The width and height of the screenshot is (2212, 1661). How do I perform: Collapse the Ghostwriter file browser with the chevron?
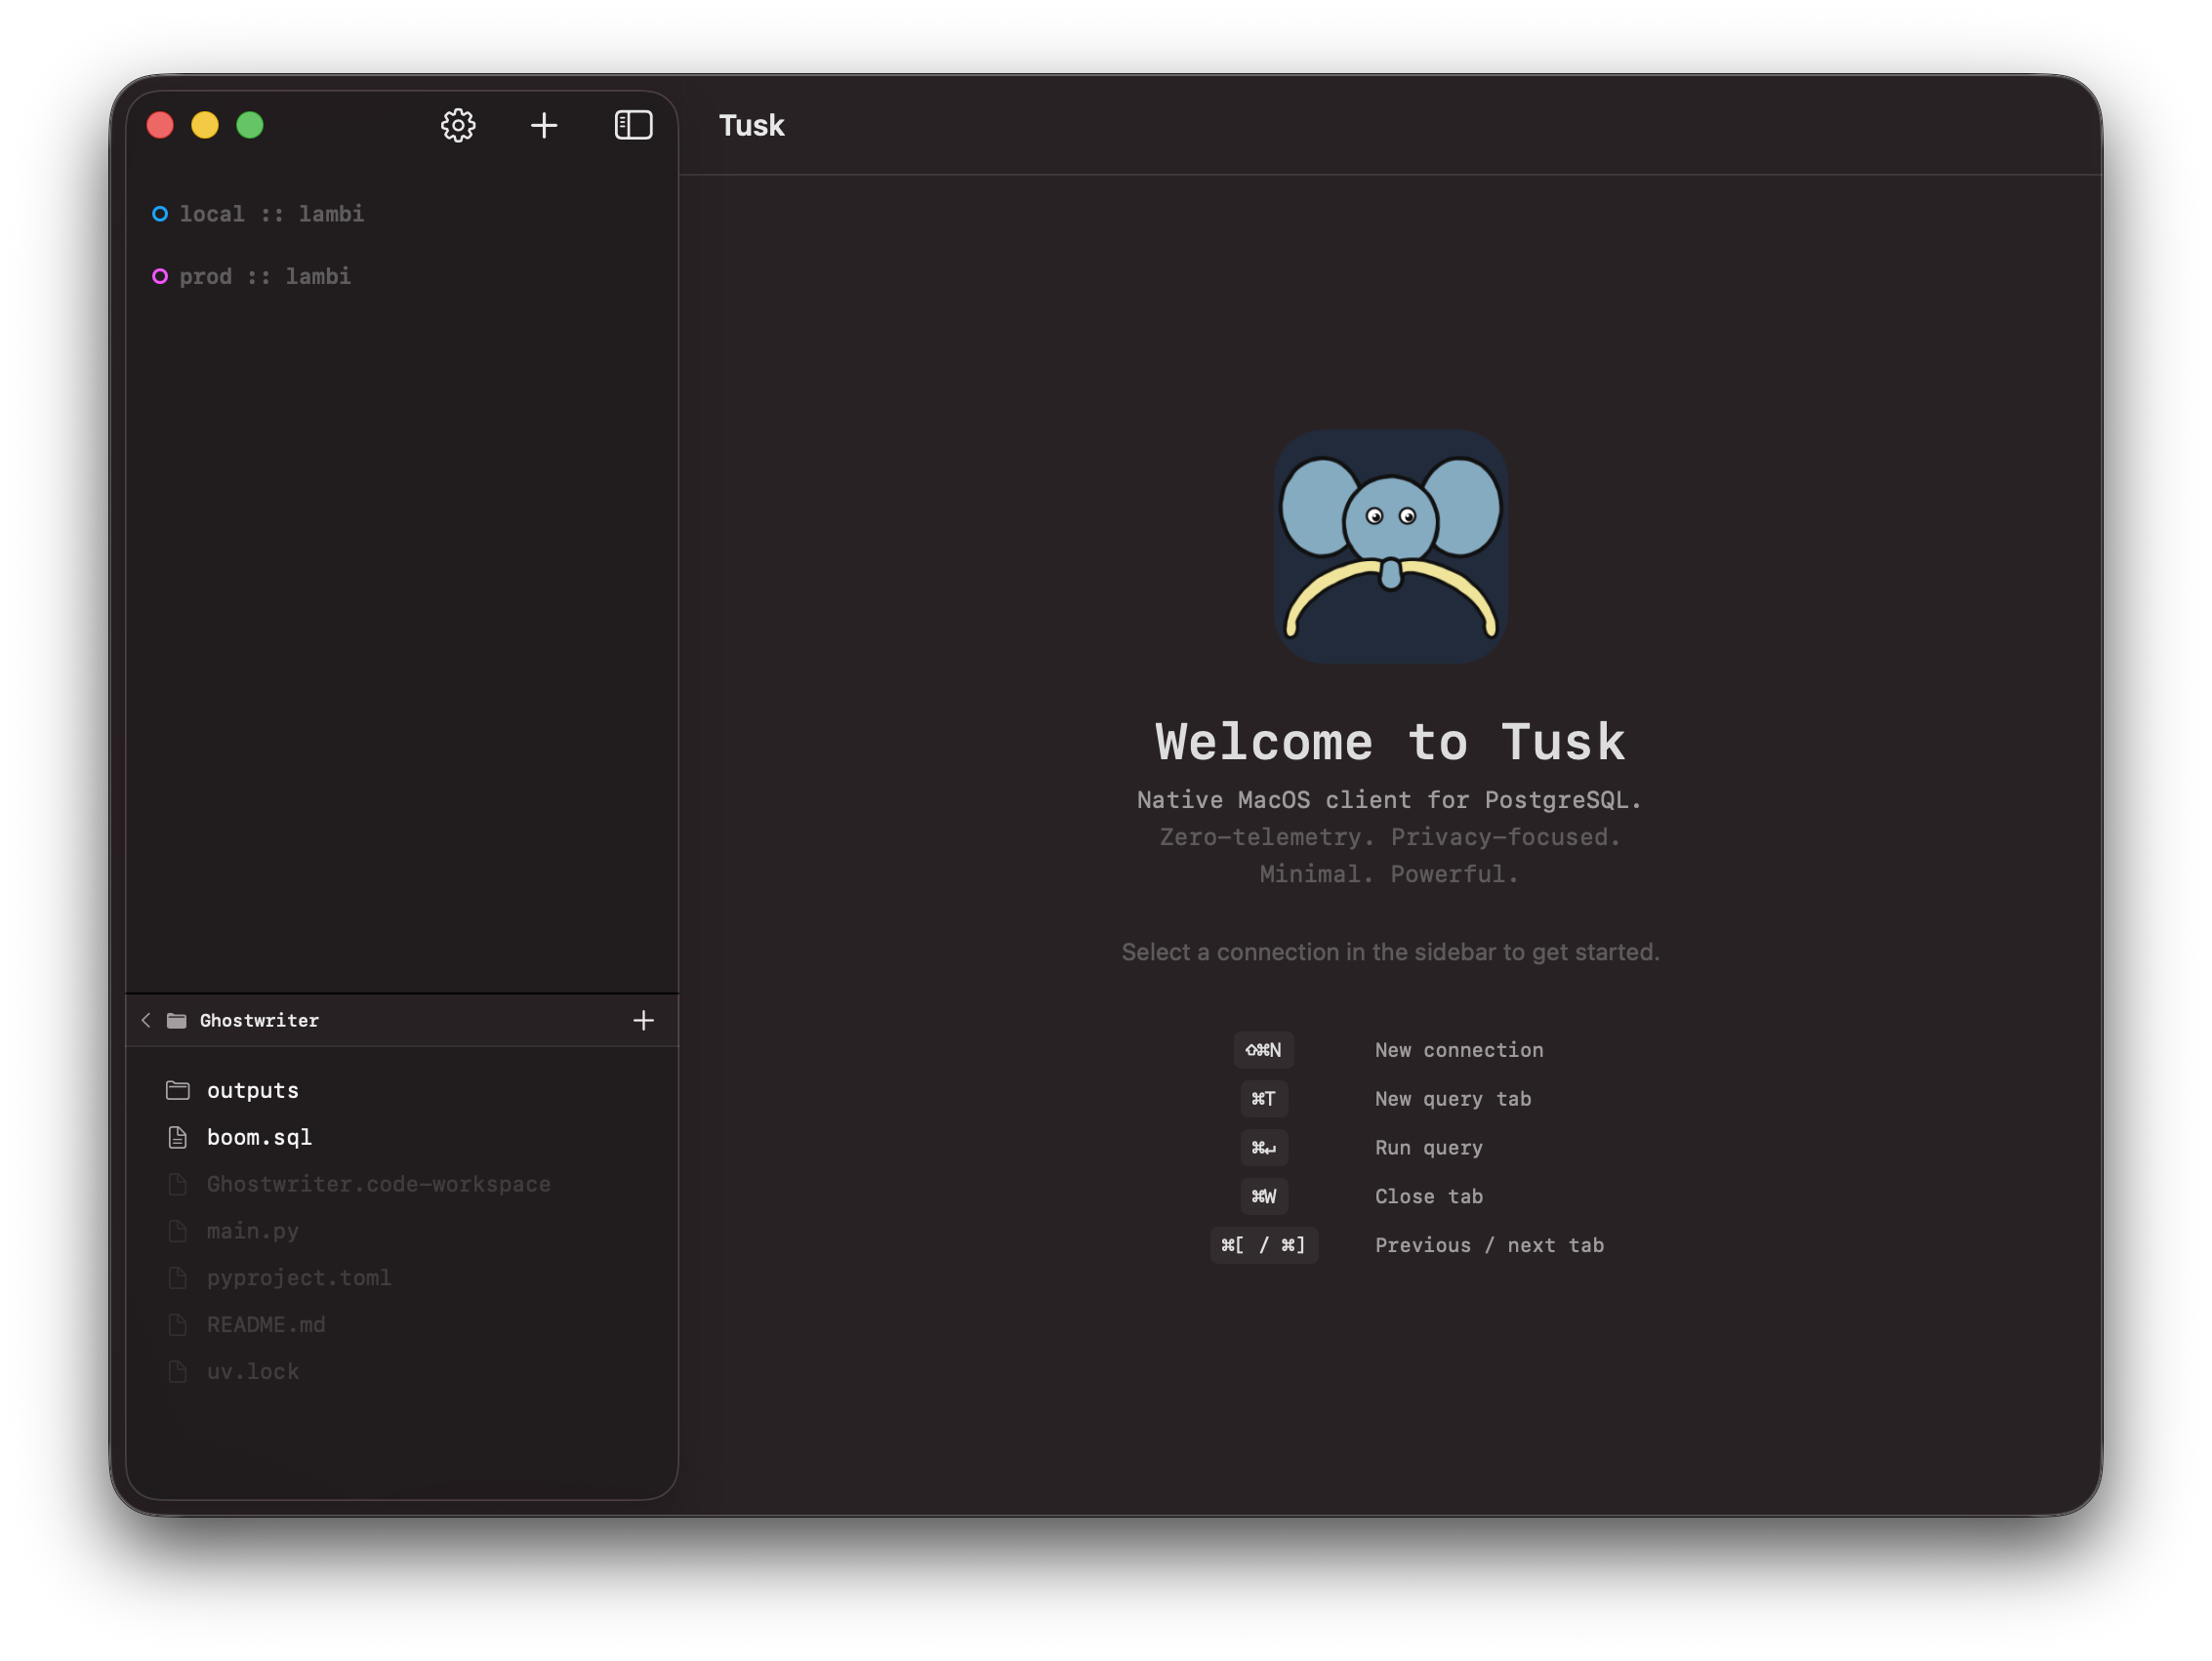145,1020
